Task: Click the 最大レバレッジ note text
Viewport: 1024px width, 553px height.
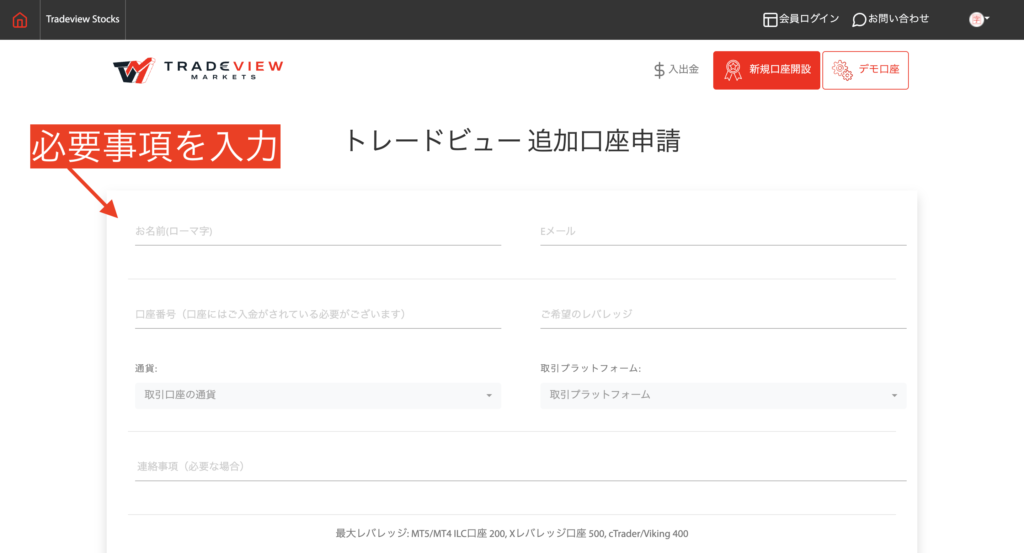Action: click(x=512, y=533)
